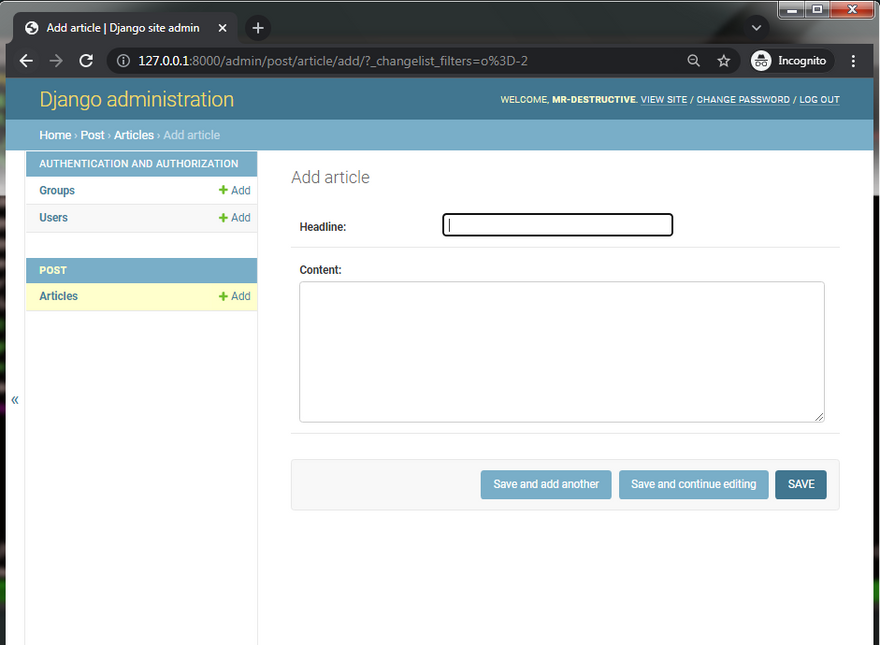
Task: Open a new browser tab with plus icon
Action: 258,28
